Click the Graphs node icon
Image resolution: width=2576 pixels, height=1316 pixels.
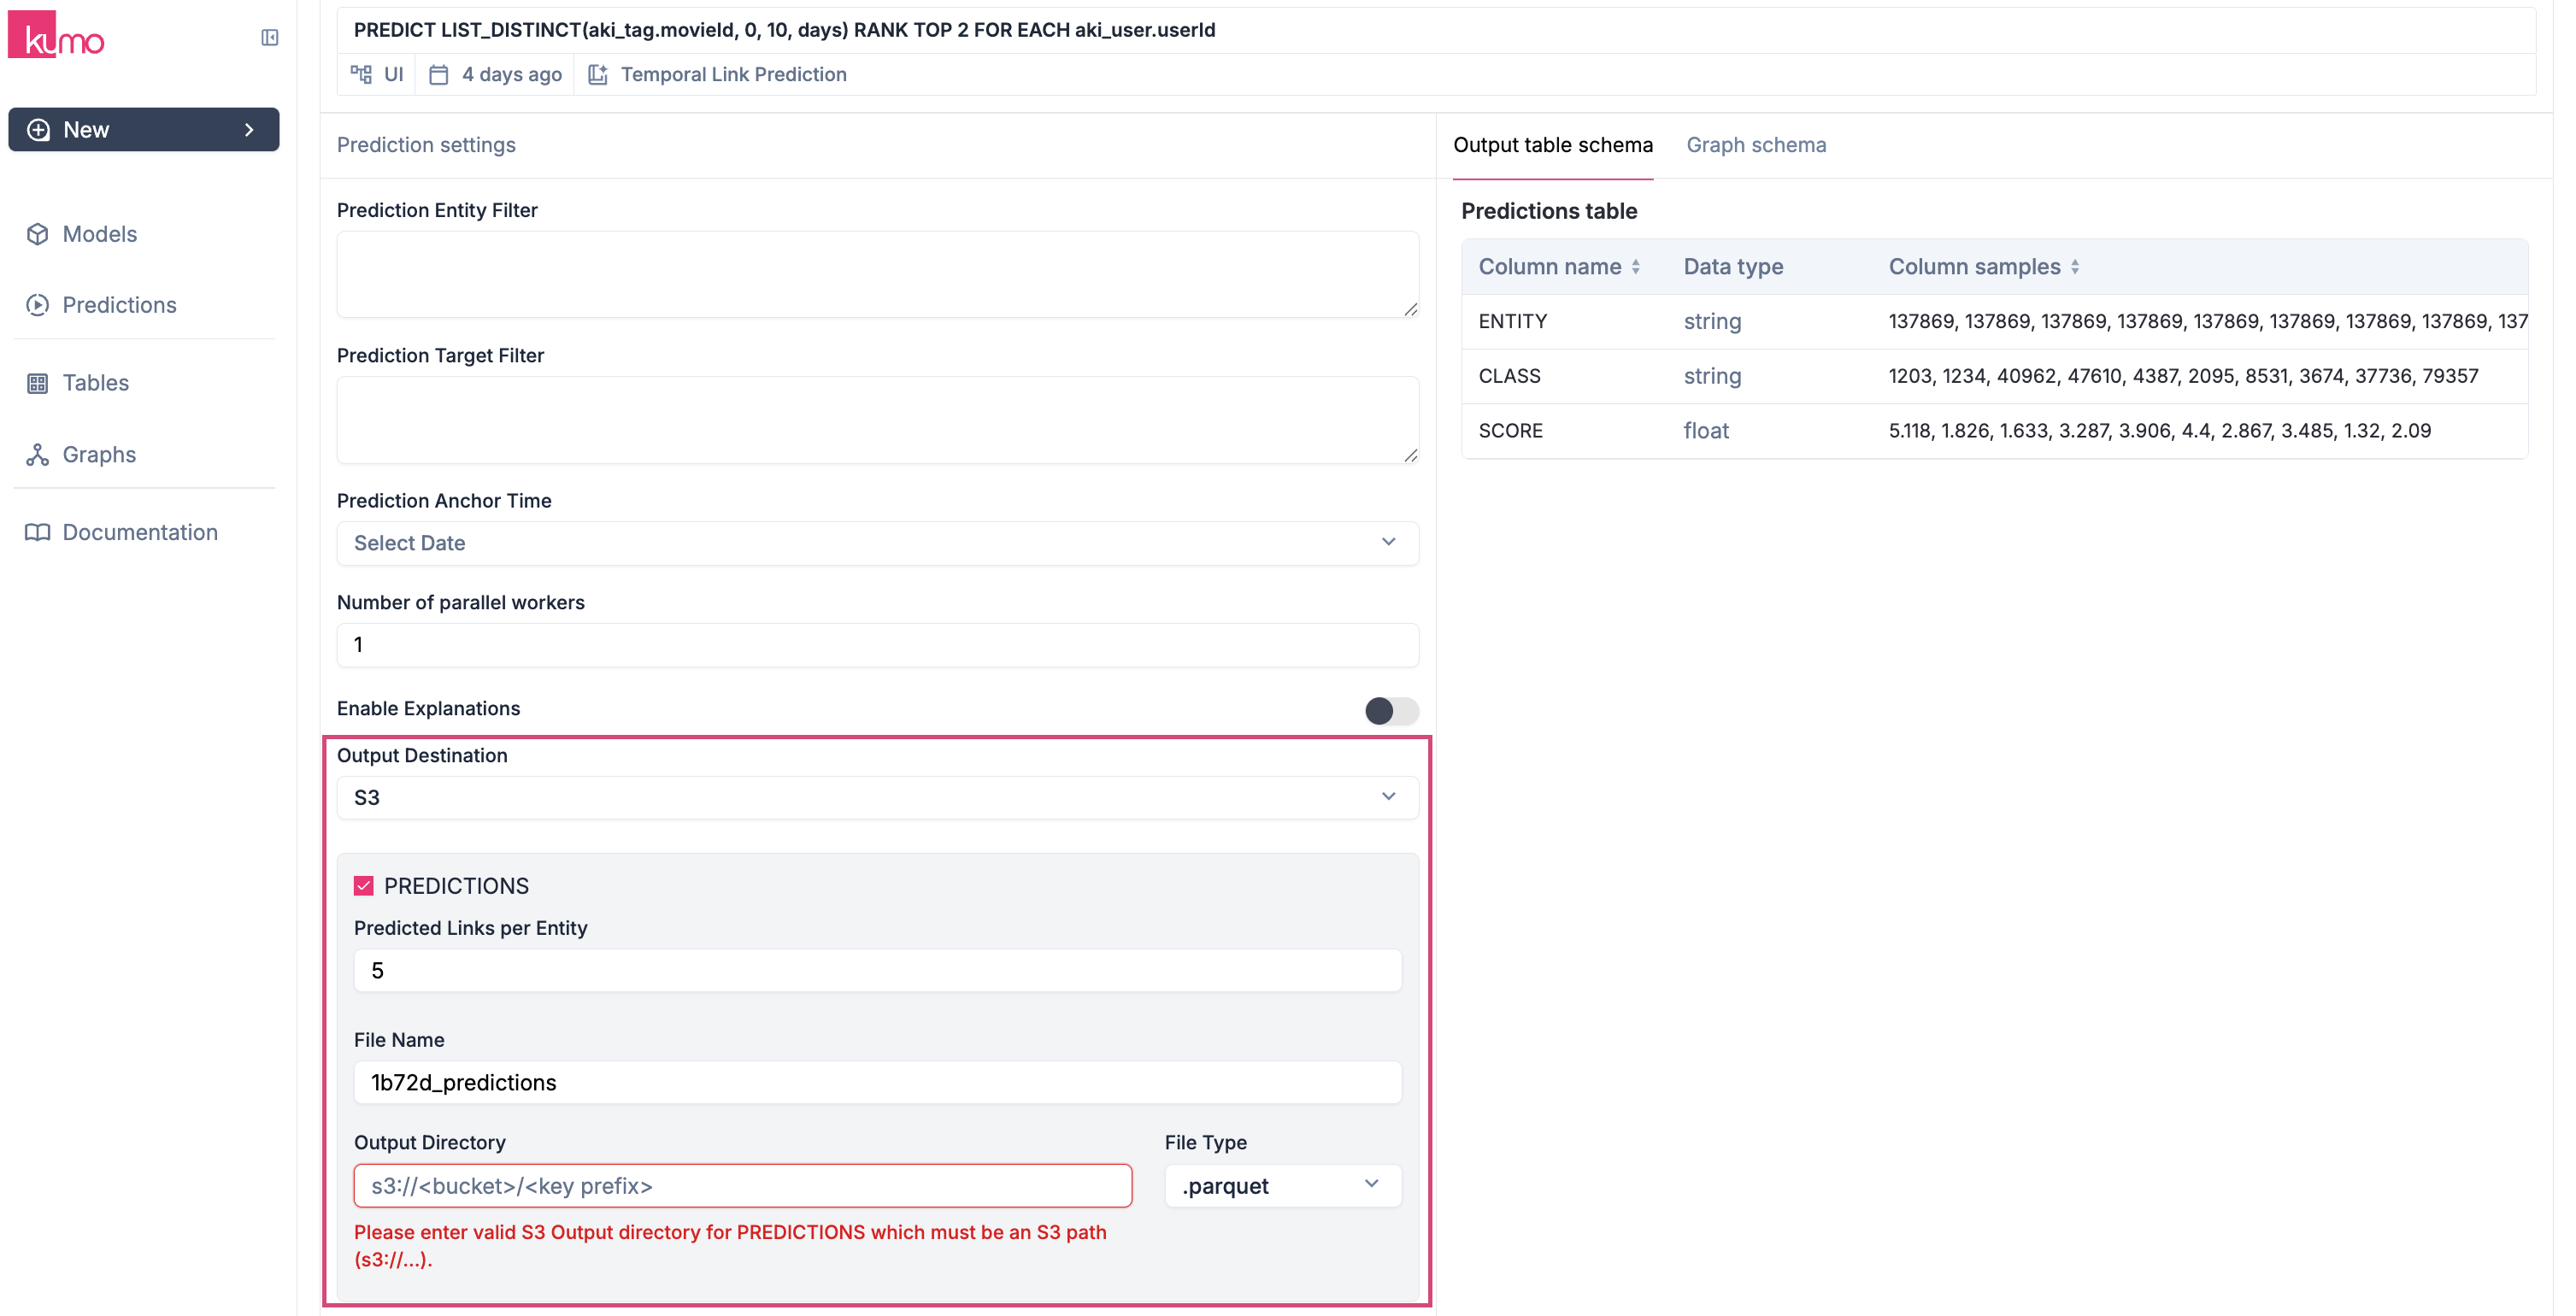tap(38, 455)
